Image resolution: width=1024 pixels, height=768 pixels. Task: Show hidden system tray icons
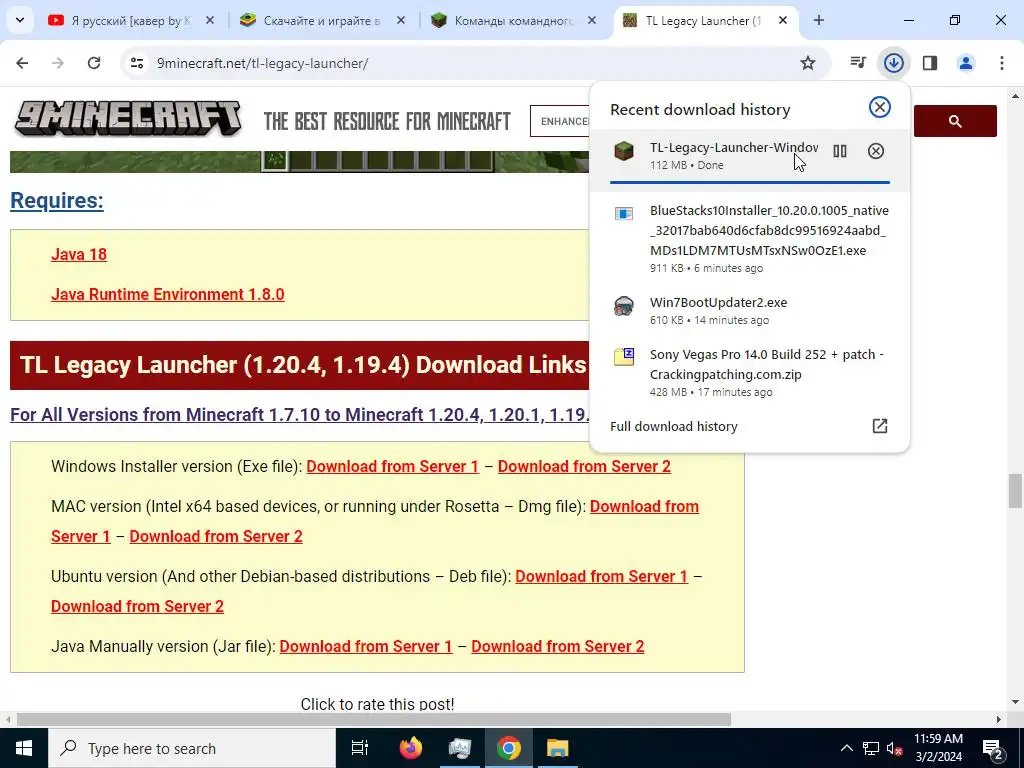(846, 748)
